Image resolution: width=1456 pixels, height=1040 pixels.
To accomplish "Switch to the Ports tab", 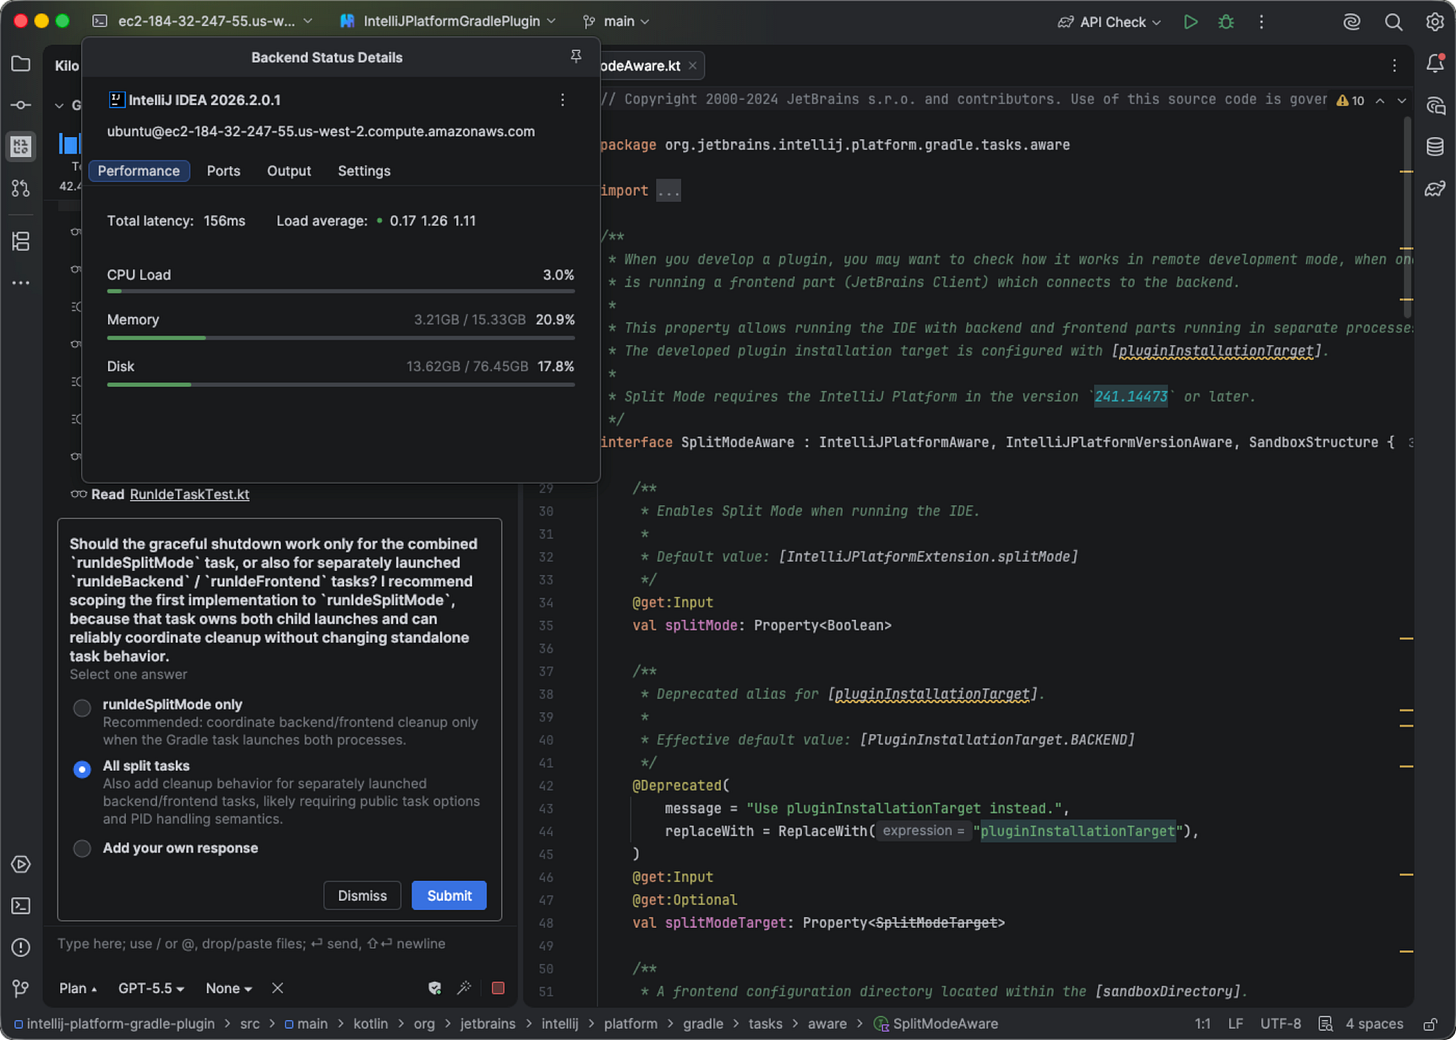I will point(224,171).
